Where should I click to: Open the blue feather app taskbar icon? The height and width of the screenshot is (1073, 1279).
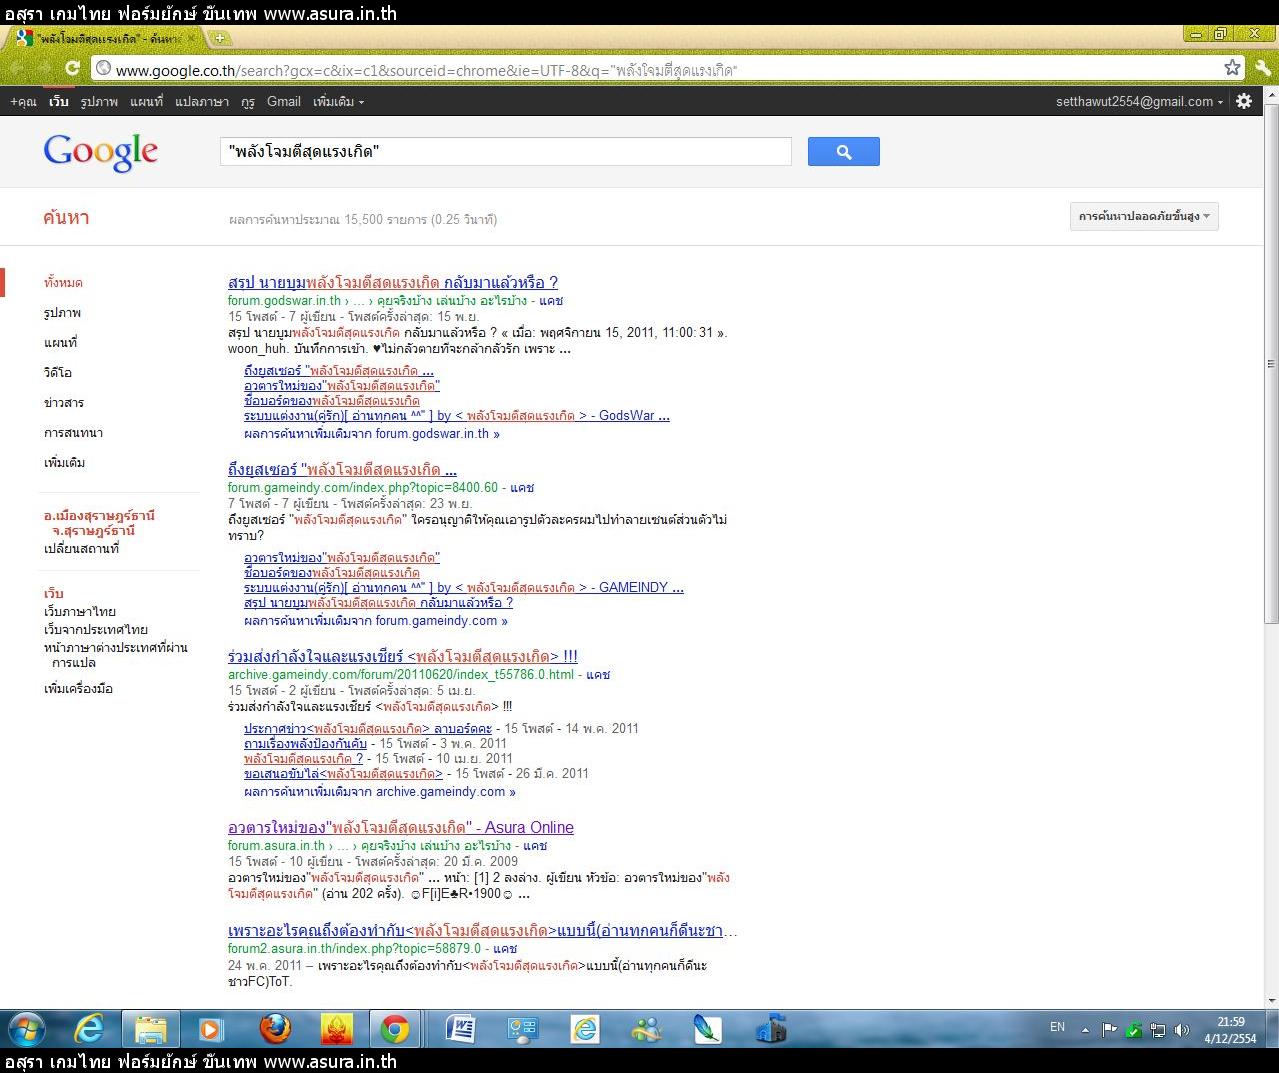coord(708,1029)
